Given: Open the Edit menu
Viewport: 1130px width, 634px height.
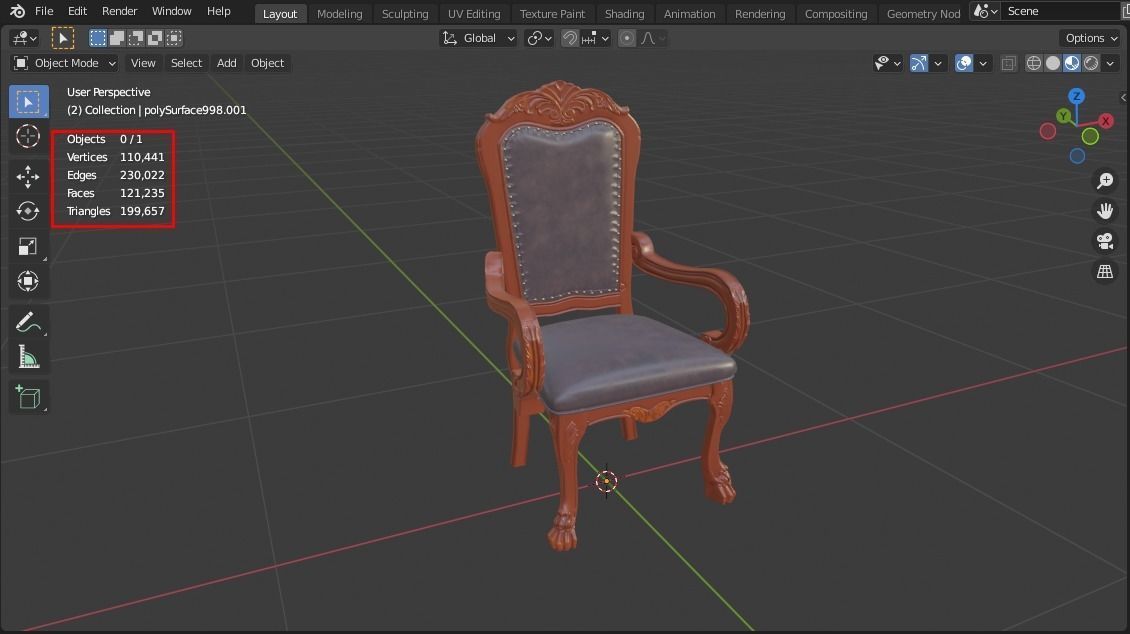Looking at the screenshot, I should pyautogui.click(x=77, y=11).
